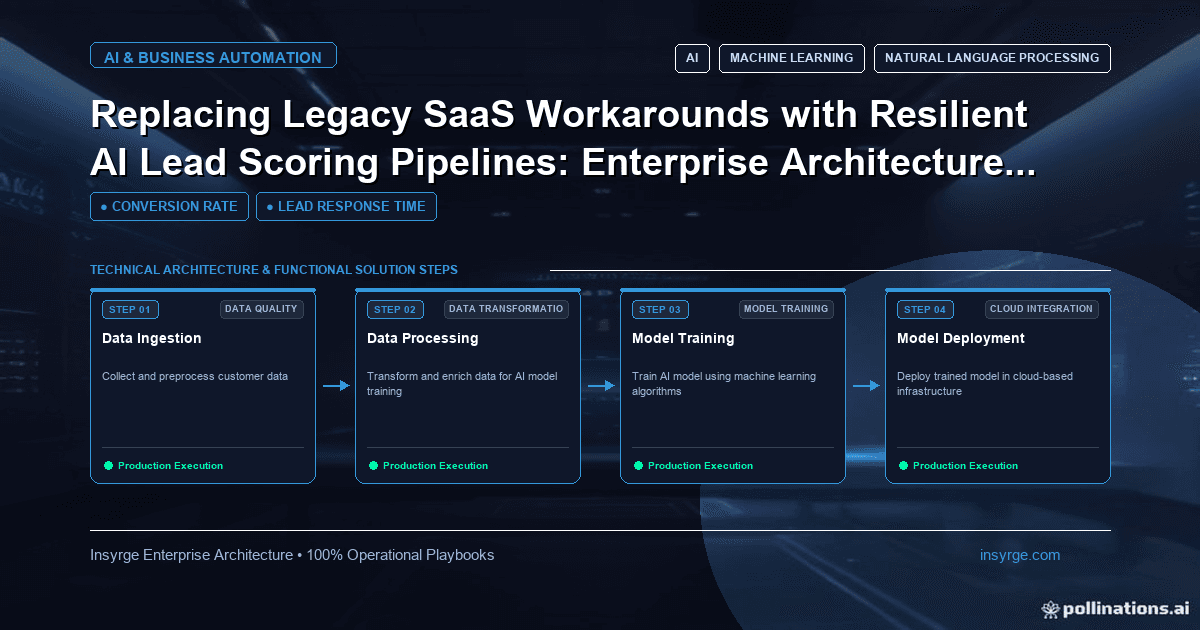Click the green status dot in Data Ingestion card
1200x630 pixels.
point(108,465)
